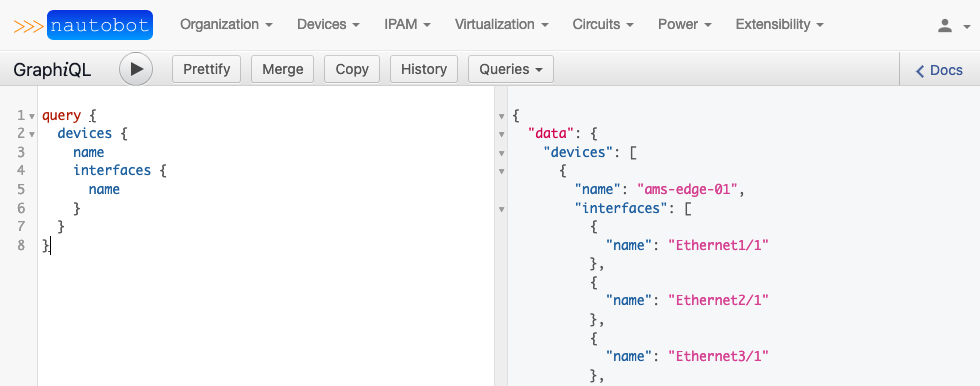Open the user profile icon menu
The height and width of the screenshot is (386, 980).
coord(951,25)
